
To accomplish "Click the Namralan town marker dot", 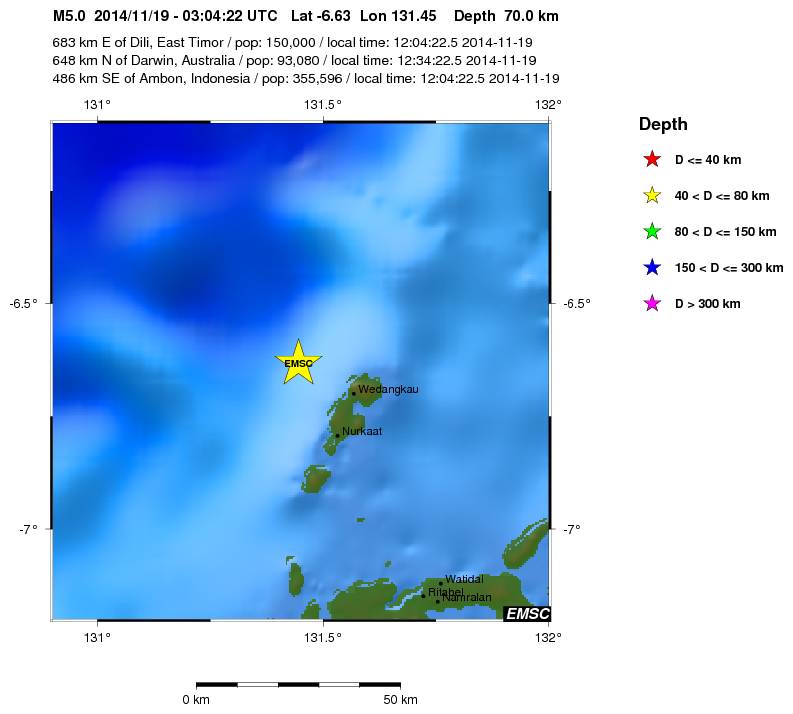I will pyautogui.click(x=438, y=601).
